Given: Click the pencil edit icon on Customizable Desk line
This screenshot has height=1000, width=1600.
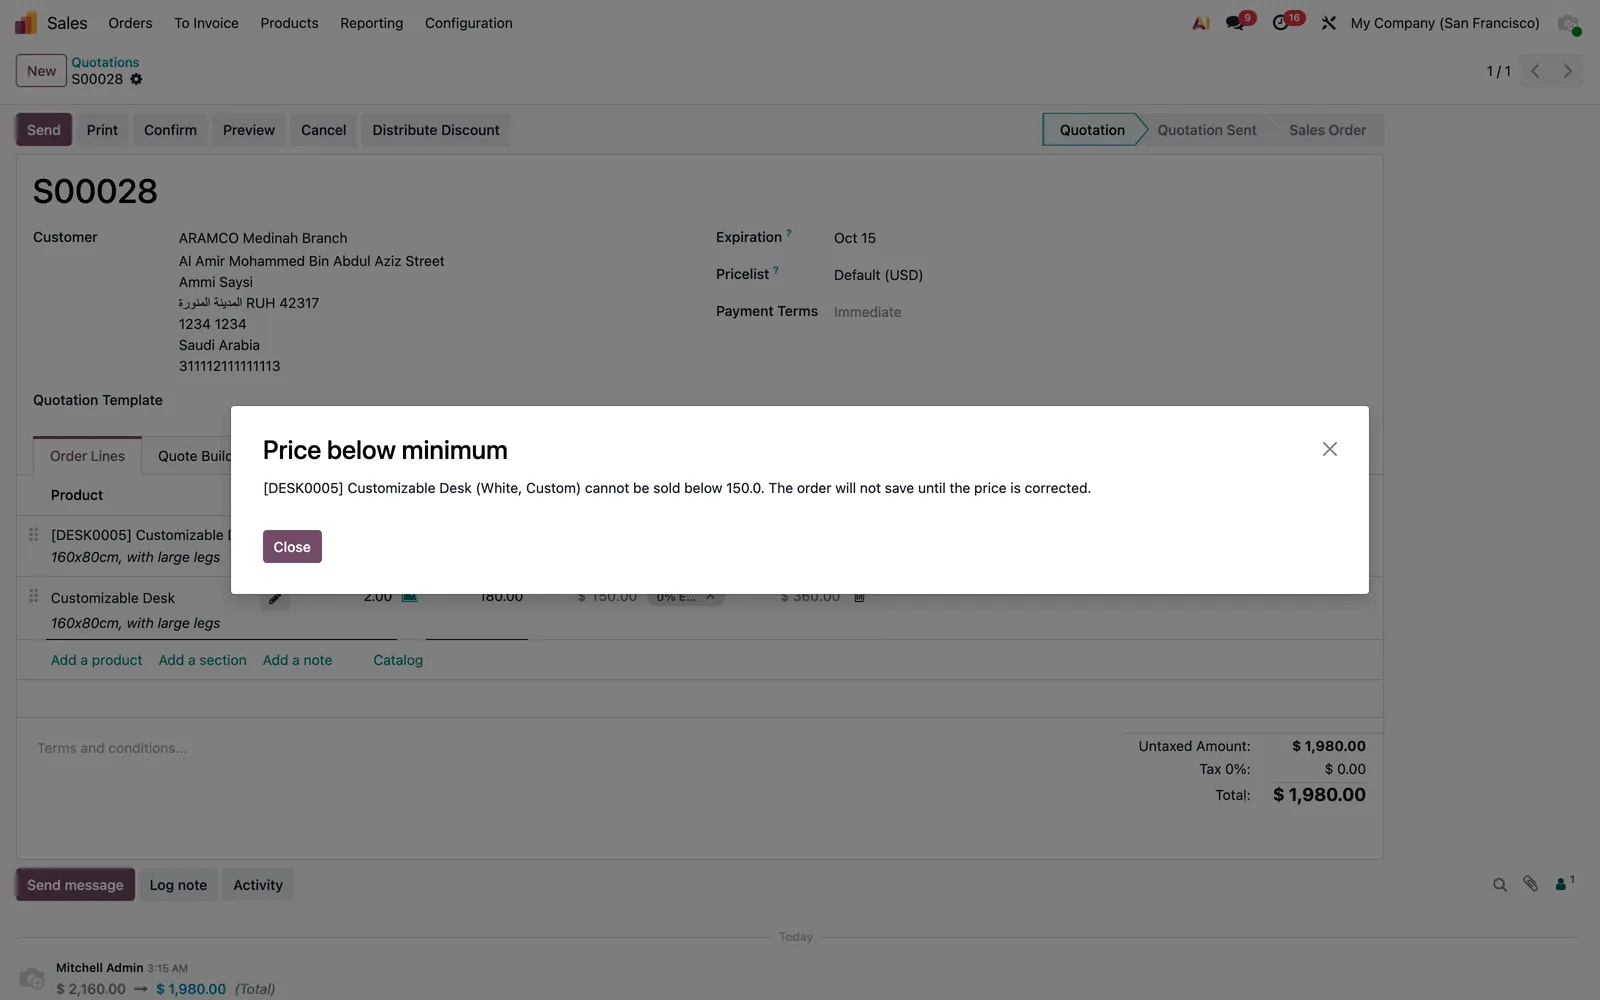Looking at the screenshot, I should tap(275, 598).
